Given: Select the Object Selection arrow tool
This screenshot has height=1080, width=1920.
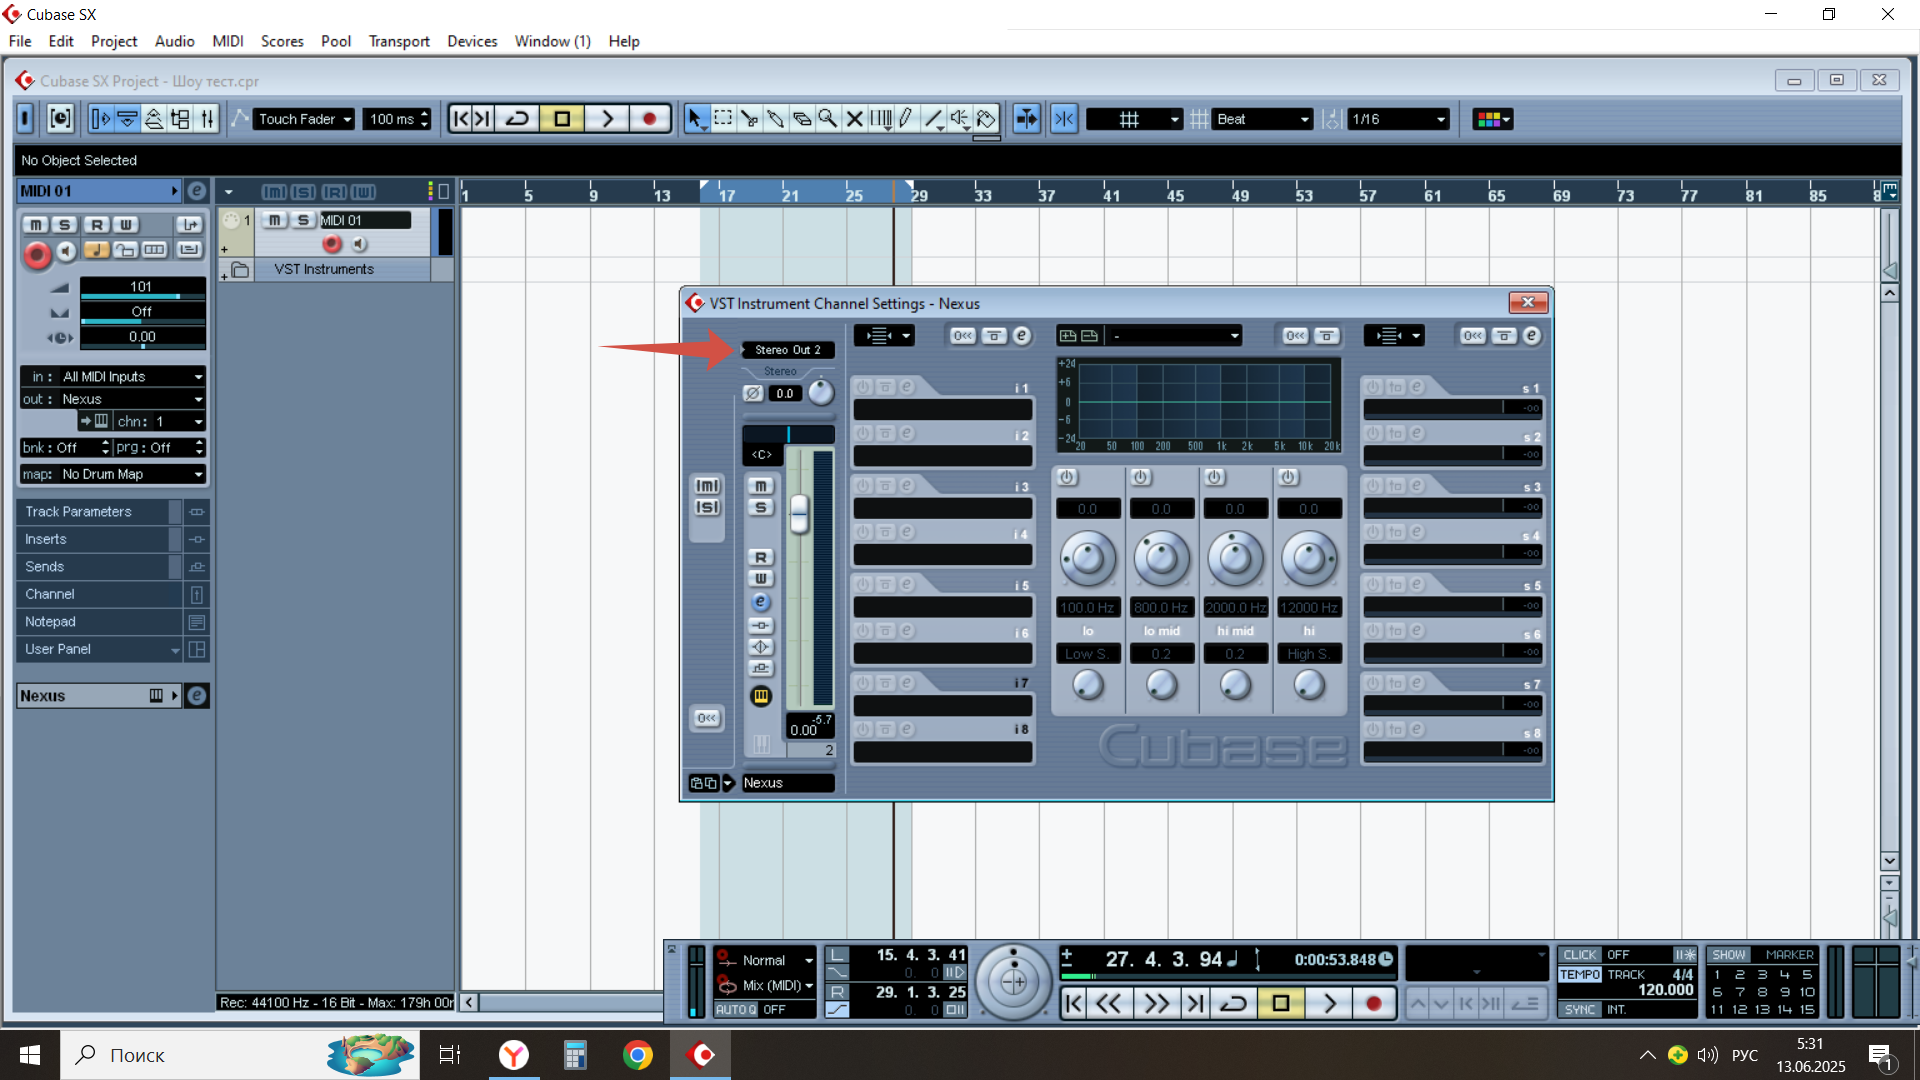Looking at the screenshot, I should click(696, 119).
